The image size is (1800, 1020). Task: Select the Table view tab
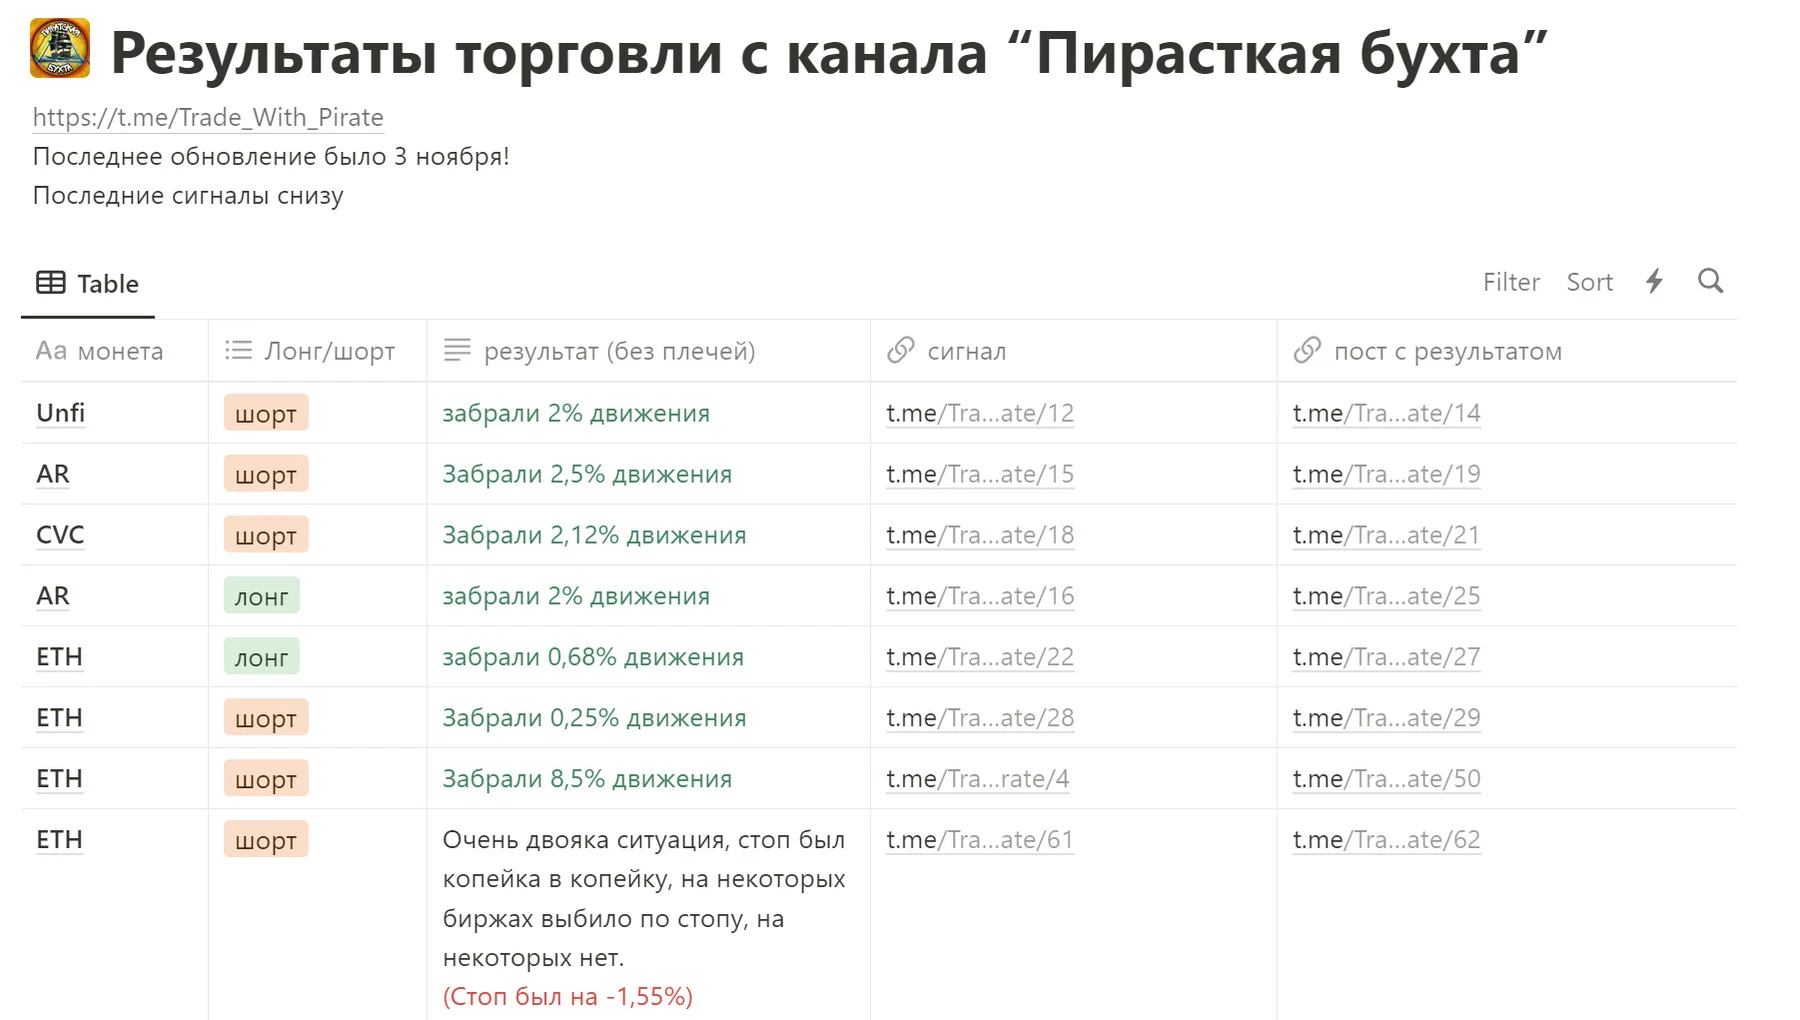coord(88,284)
